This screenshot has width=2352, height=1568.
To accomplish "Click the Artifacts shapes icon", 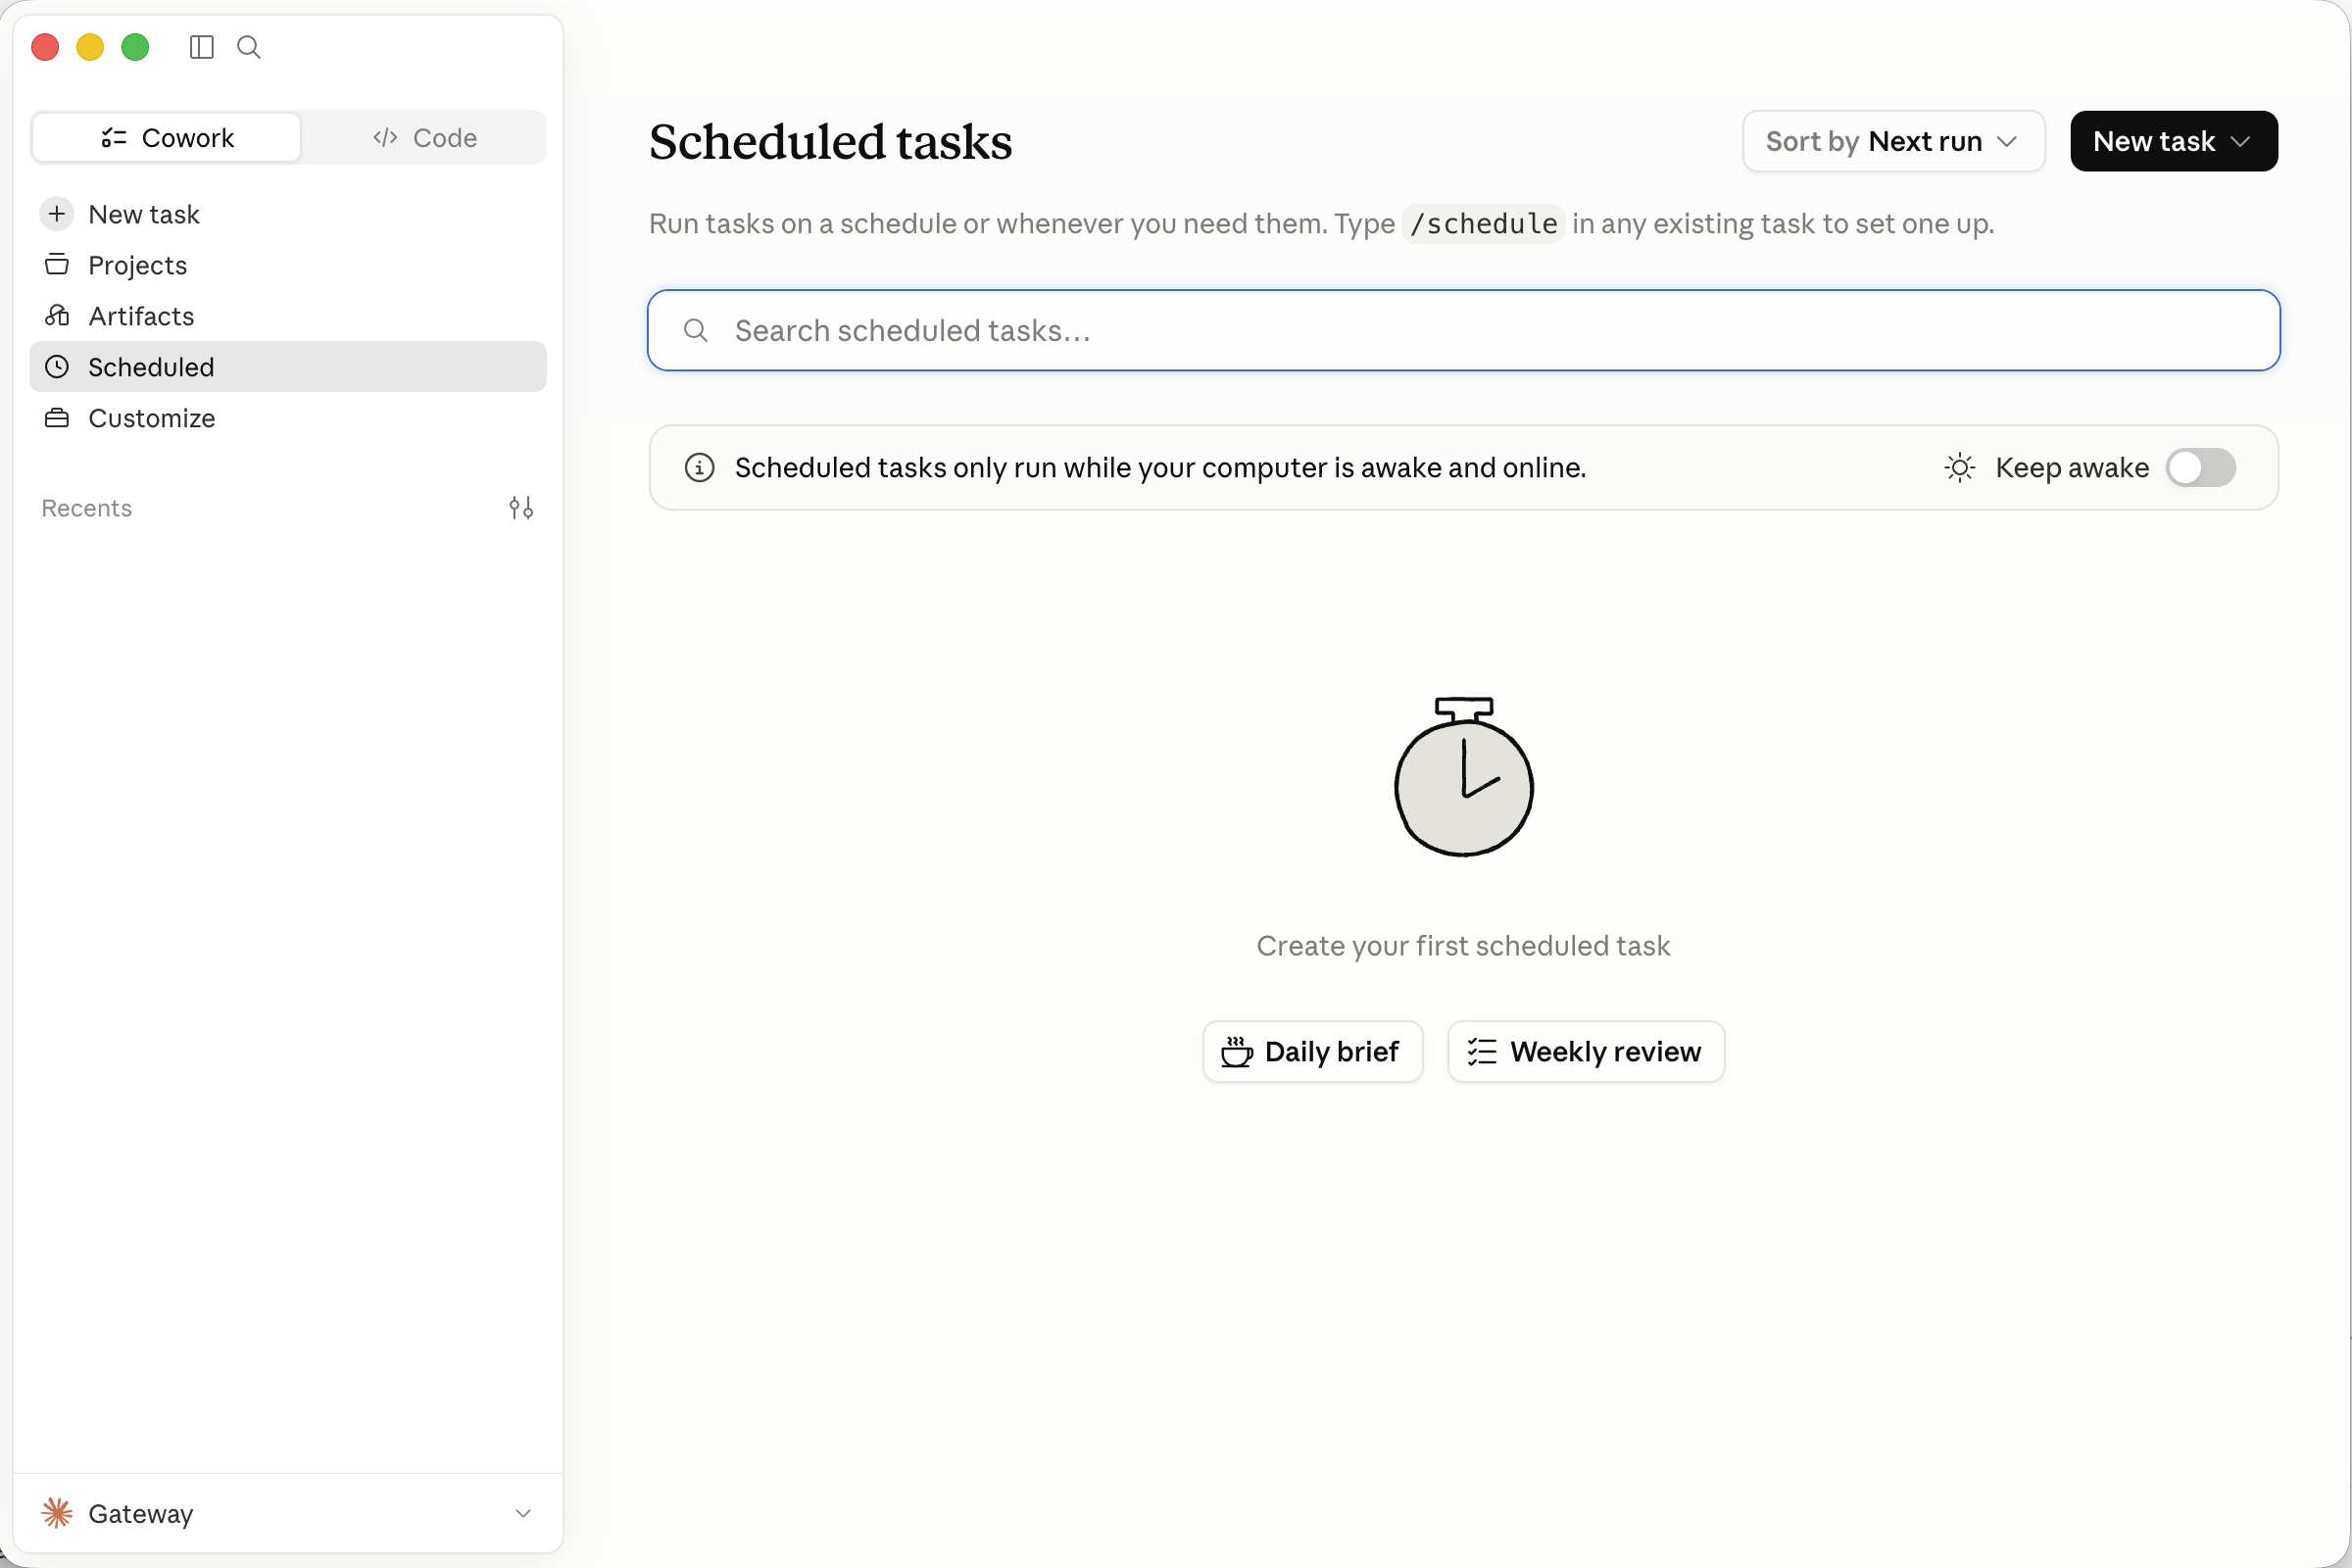I will [57, 315].
